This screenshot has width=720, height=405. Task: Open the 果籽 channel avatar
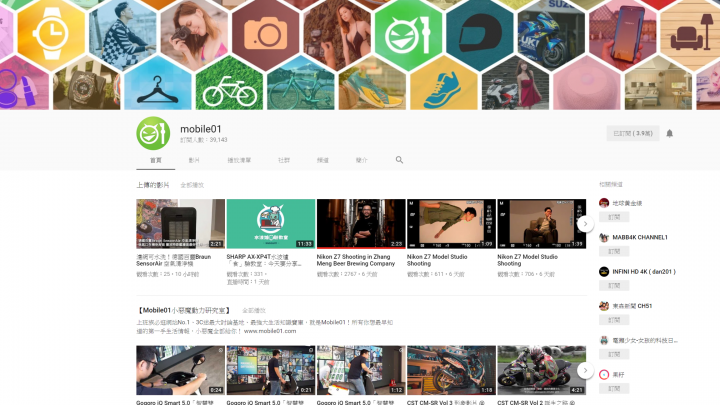click(x=604, y=374)
